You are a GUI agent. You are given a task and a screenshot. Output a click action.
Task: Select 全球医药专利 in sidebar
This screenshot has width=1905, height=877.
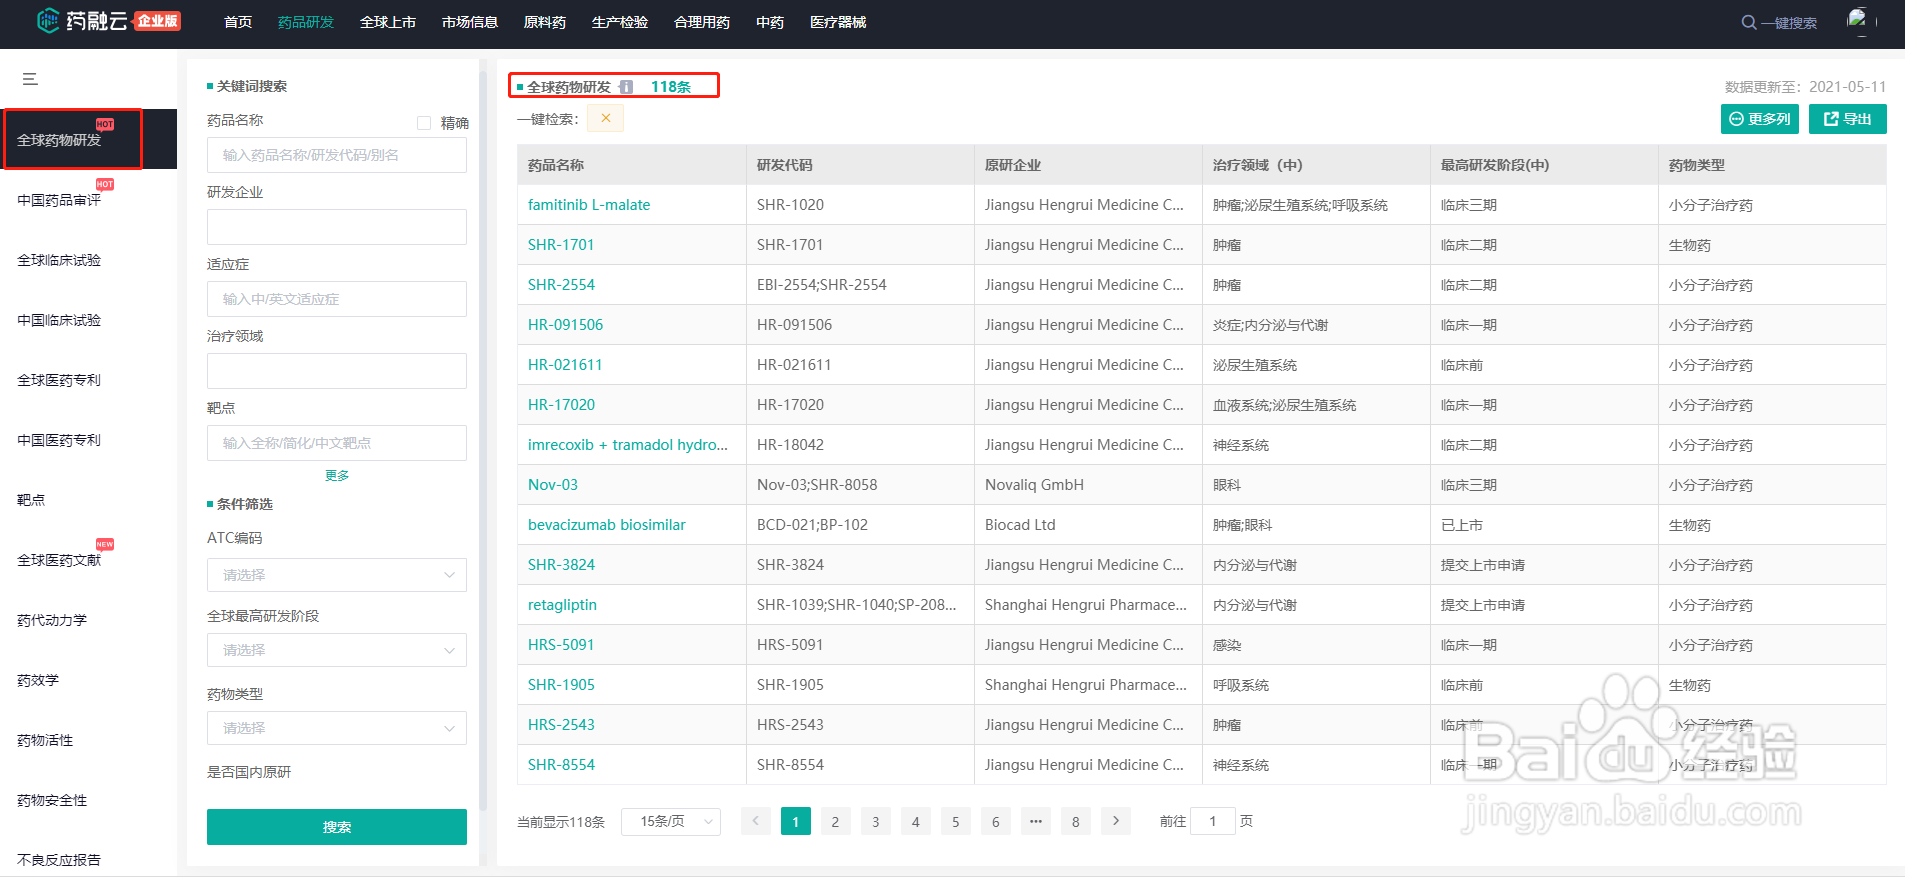59,380
